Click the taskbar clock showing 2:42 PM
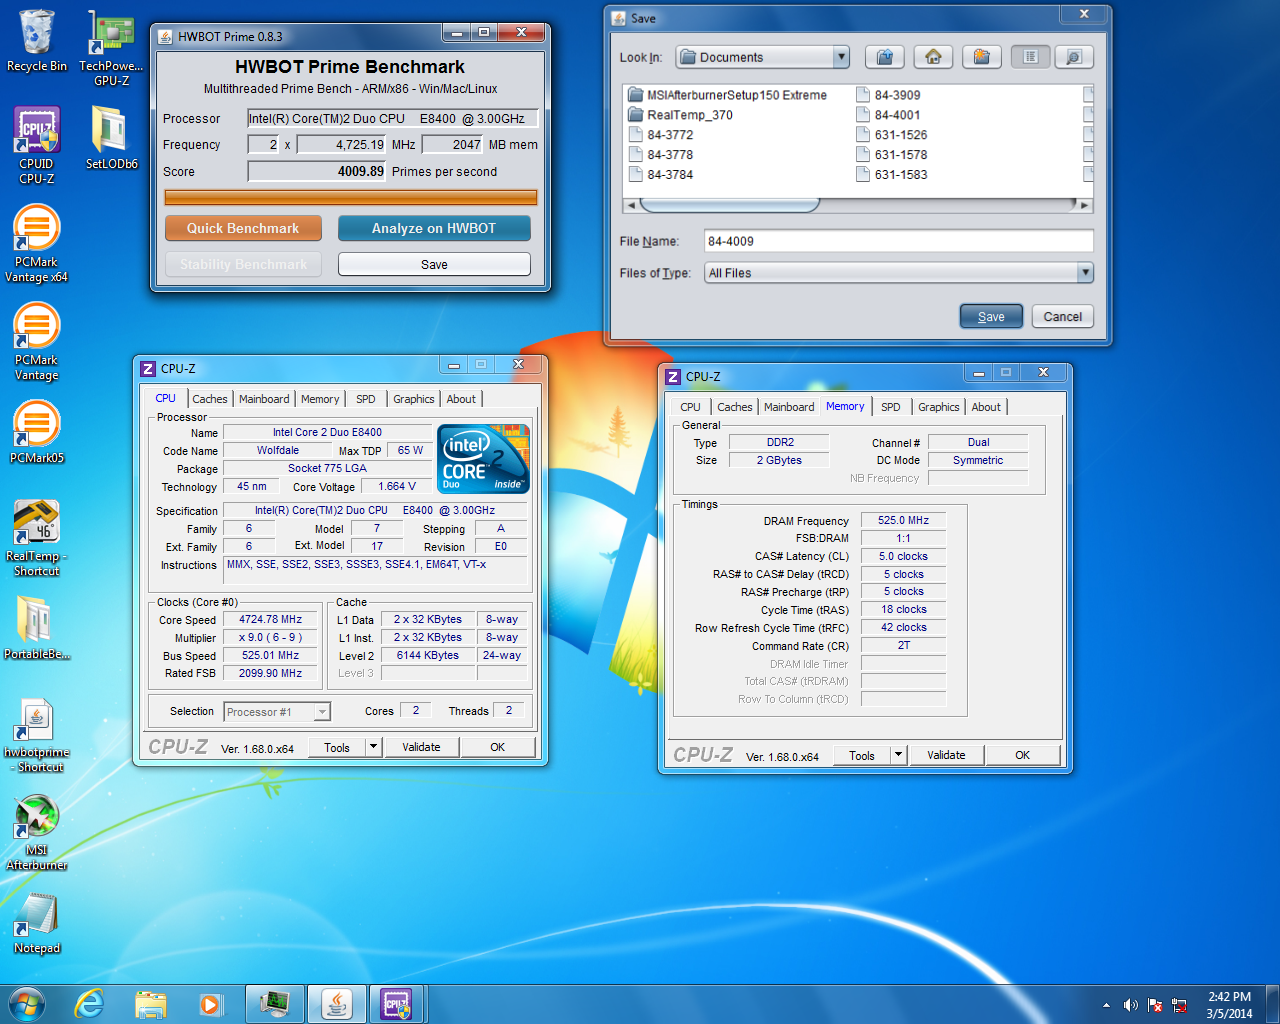Screen dimensions: 1280x1024 (x=1229, y=1005)
